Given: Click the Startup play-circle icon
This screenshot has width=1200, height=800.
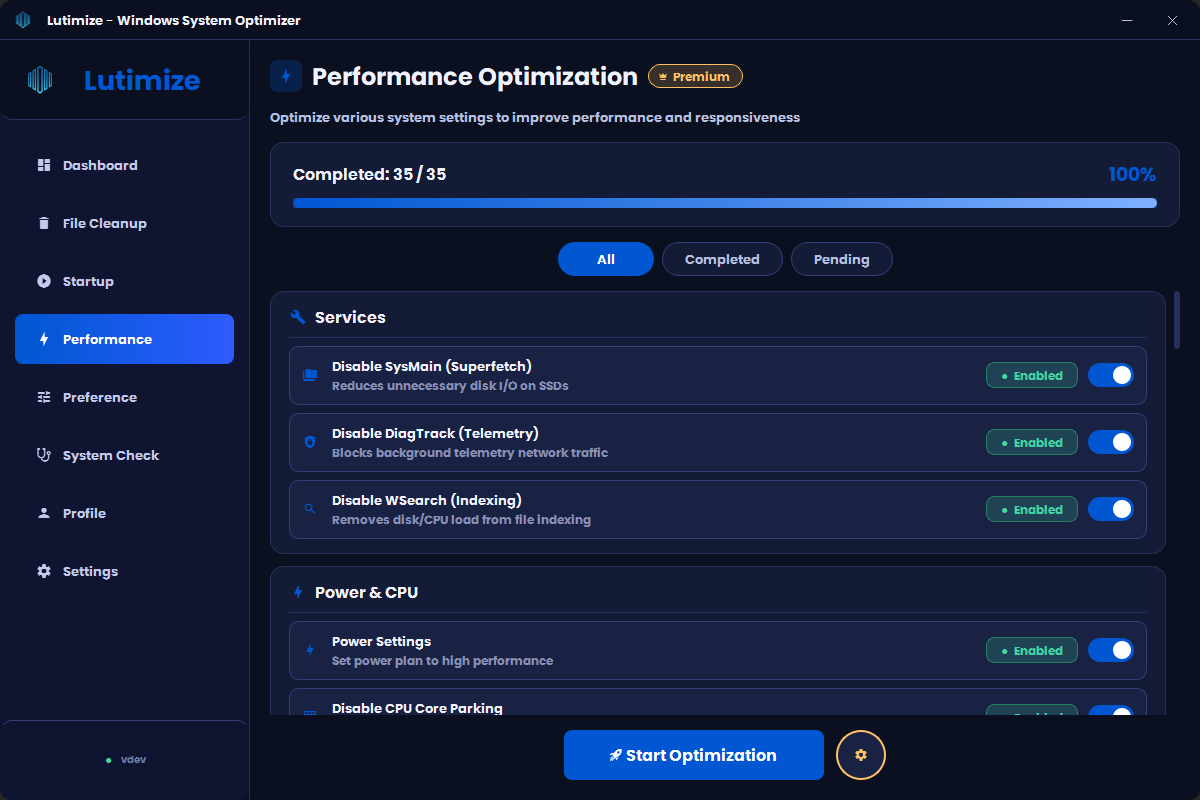Looking at the screenshot, I should 44,281.
